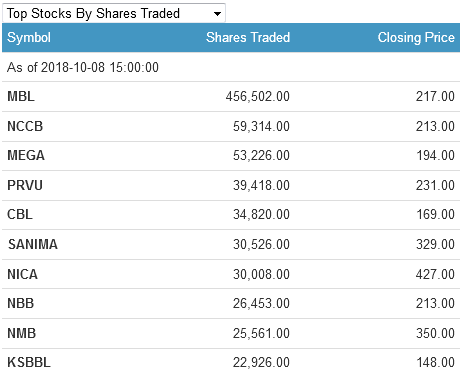The width and height of the screenshot is (461, 371).
Task: Click SANIMA closing price 329.00
Action: click(435, 244)
